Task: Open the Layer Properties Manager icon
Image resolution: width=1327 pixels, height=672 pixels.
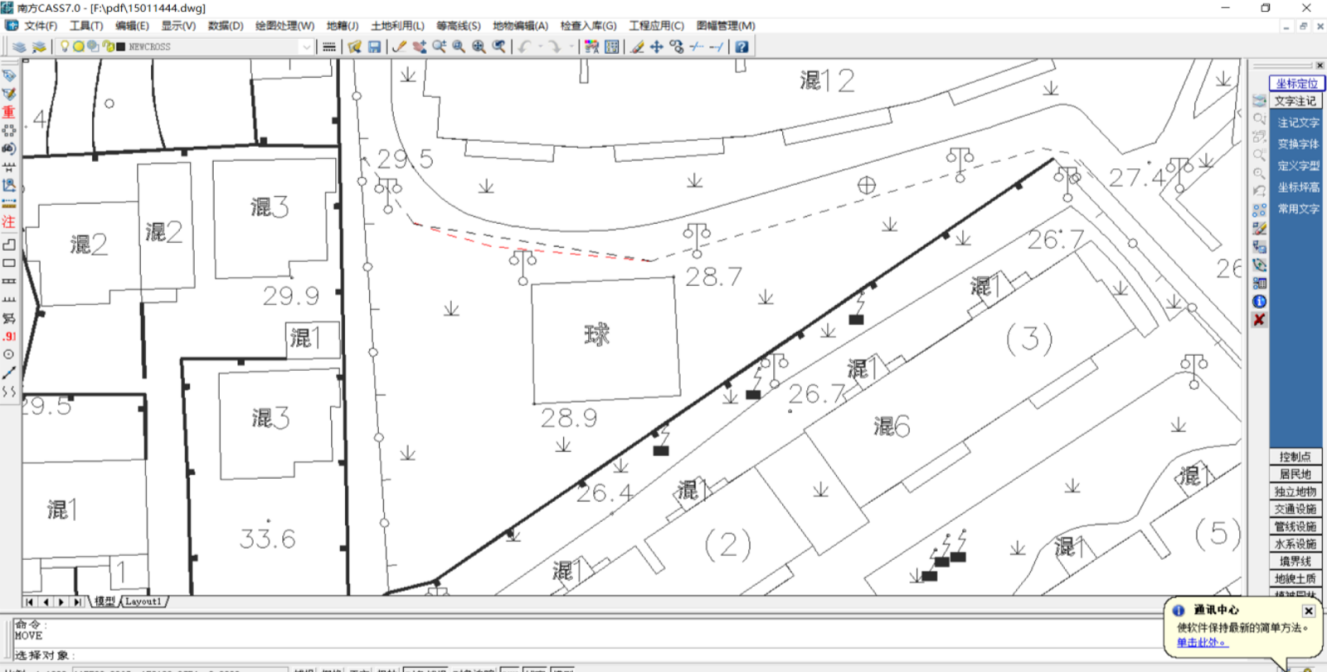Action: (x=19, y=47)
